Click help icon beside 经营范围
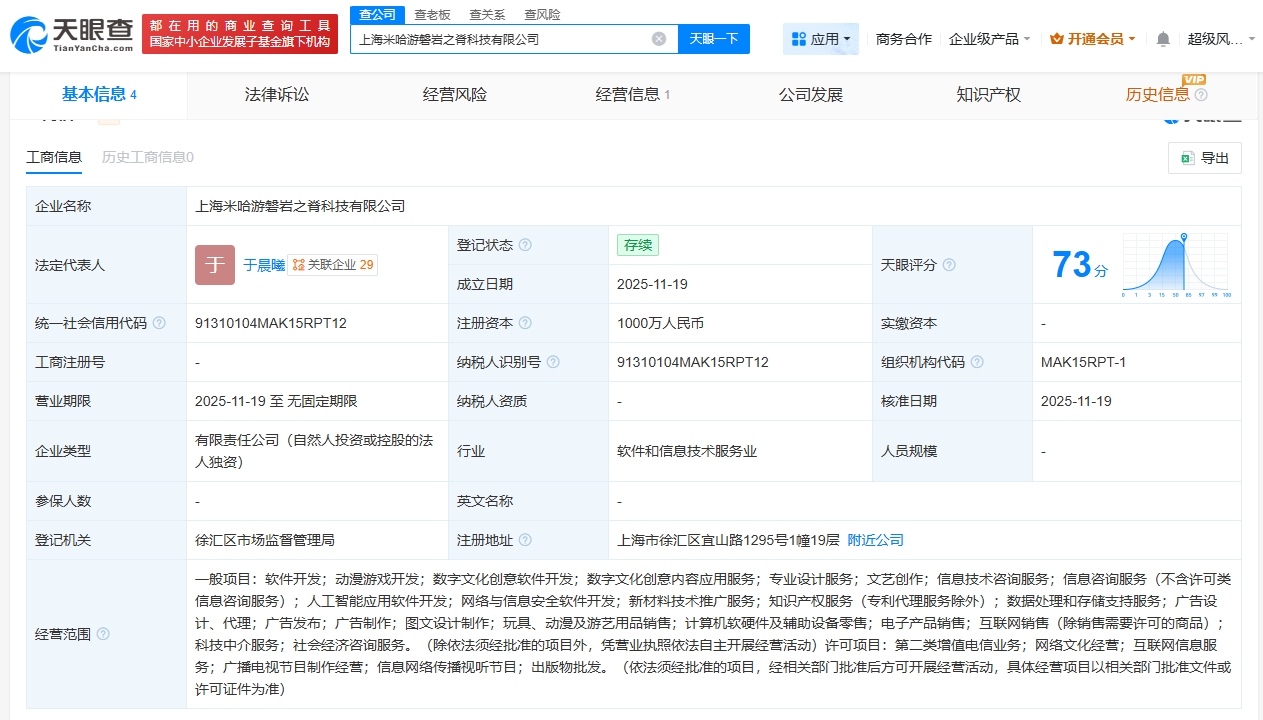1263x720 pixels. [x=103, y=634]
